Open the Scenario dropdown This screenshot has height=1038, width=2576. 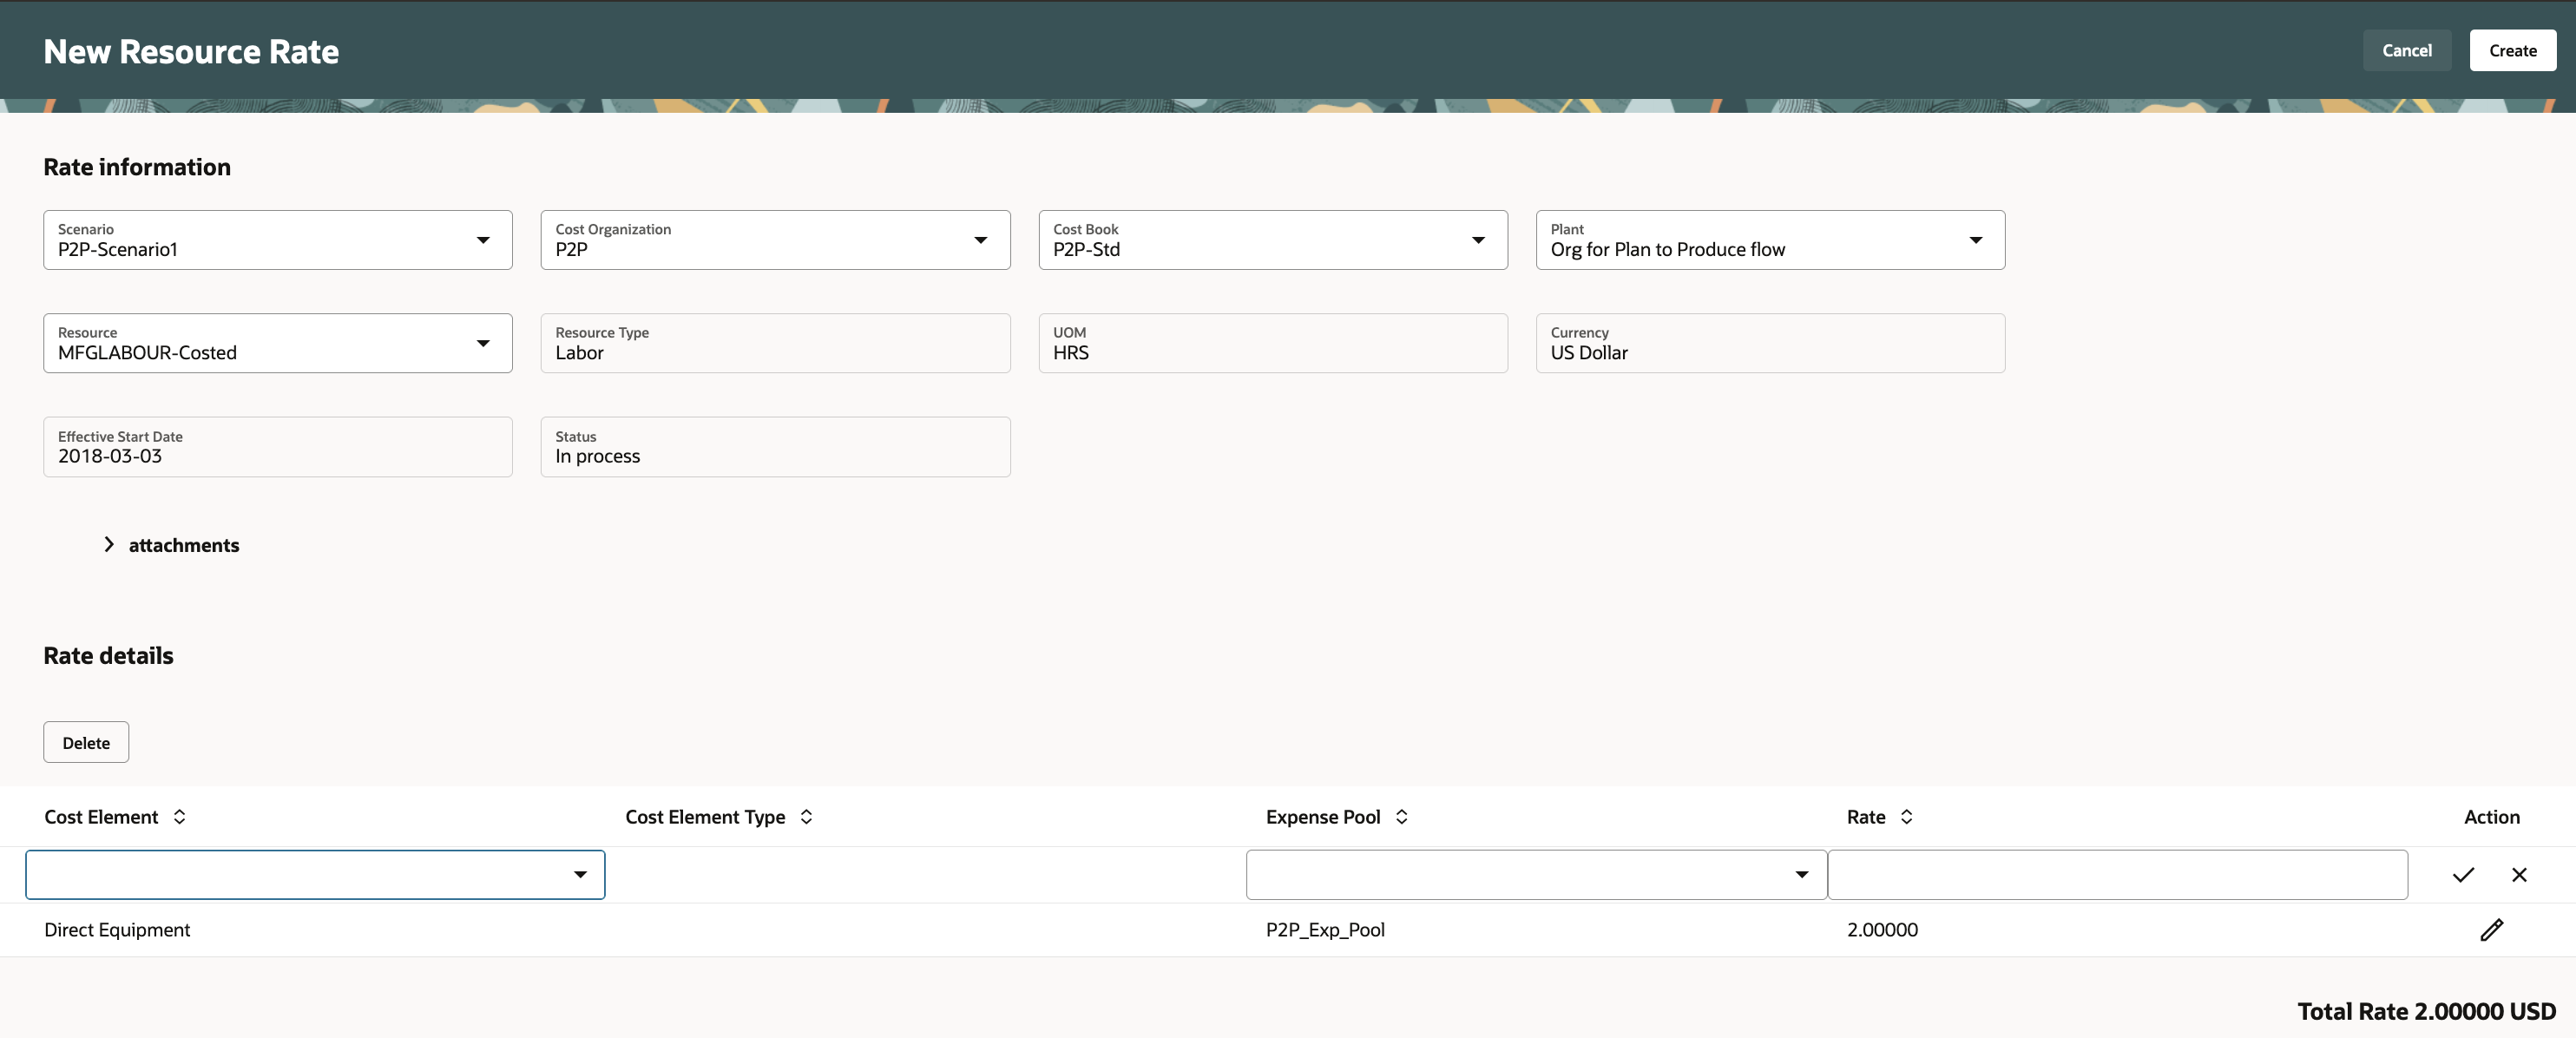[x=483, y=240]
